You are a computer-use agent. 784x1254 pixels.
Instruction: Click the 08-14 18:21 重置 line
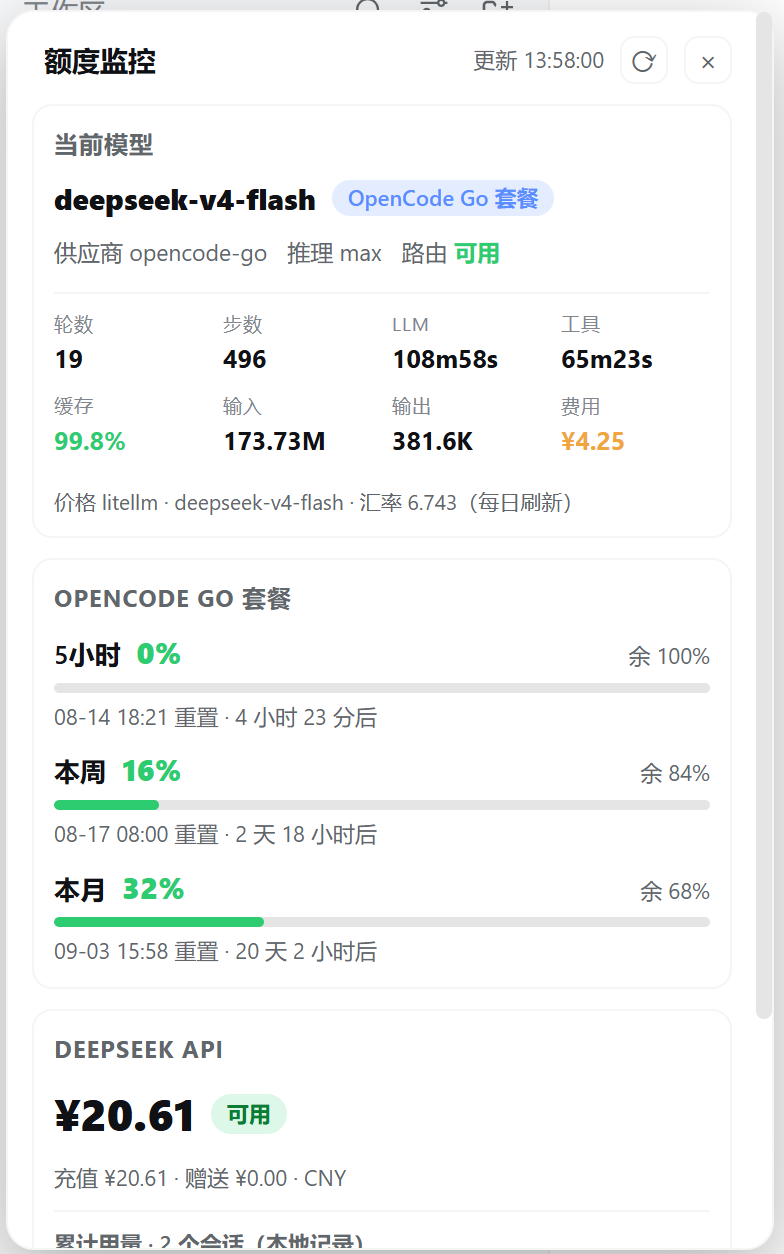(216, 718)
